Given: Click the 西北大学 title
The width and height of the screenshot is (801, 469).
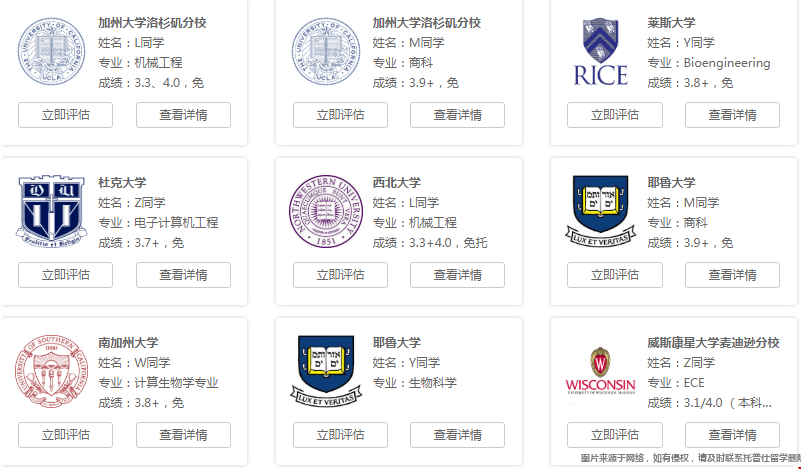Looking at the screenshot, I should point(396,183).
